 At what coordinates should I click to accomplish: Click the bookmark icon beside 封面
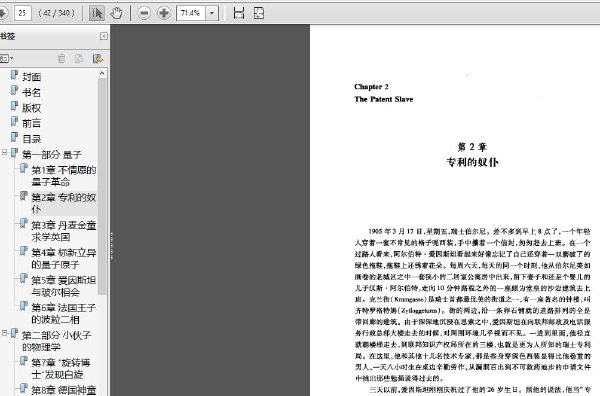click(x=15, y=75)
